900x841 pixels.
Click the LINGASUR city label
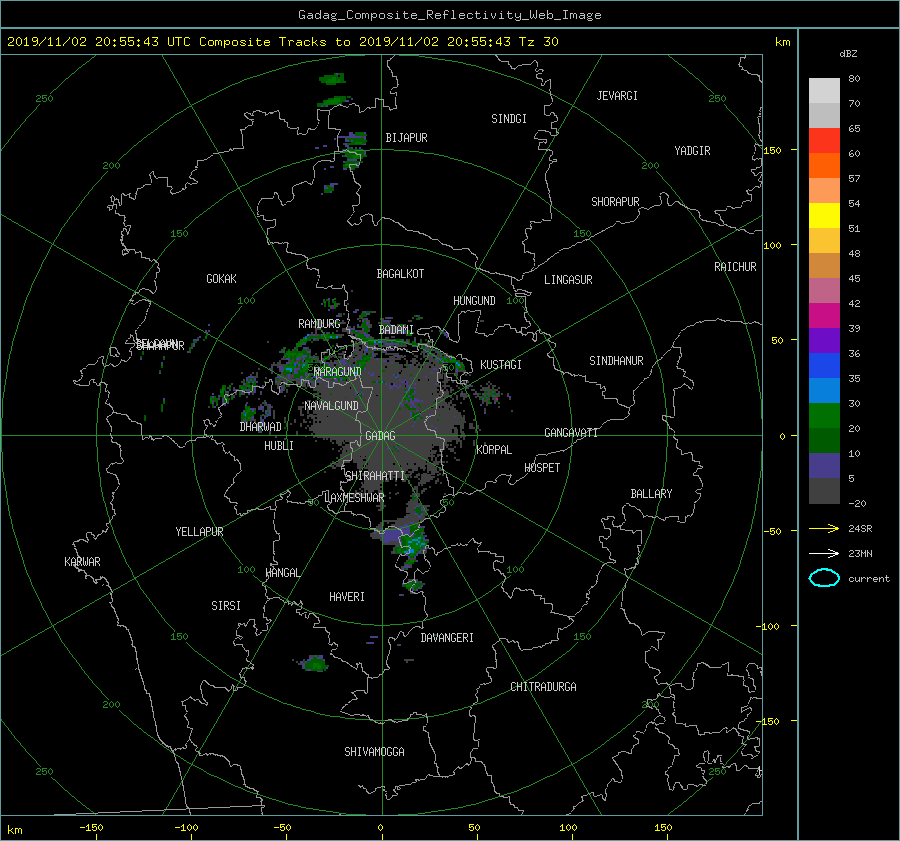568,280
